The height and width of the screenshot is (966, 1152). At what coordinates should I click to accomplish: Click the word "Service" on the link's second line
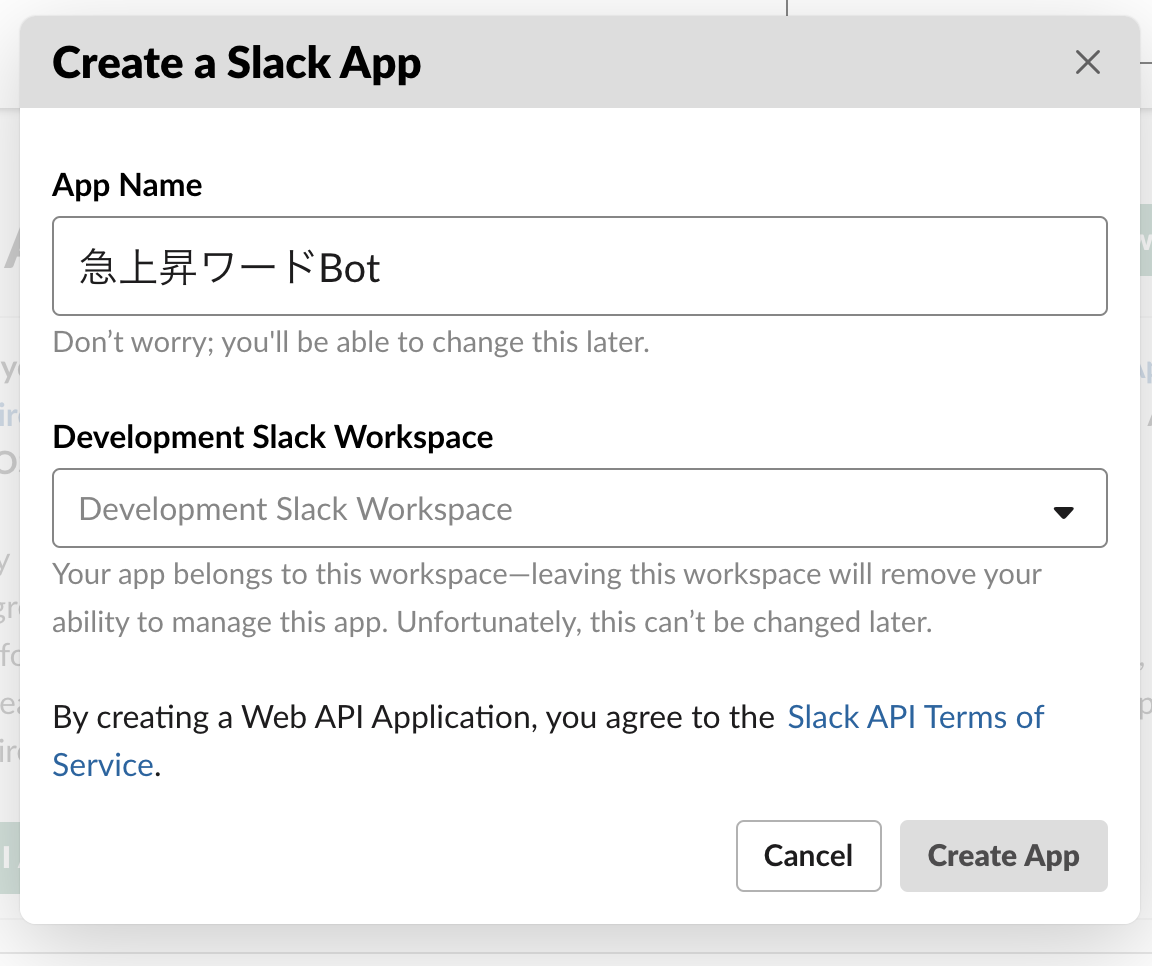[x=103, y=765]
